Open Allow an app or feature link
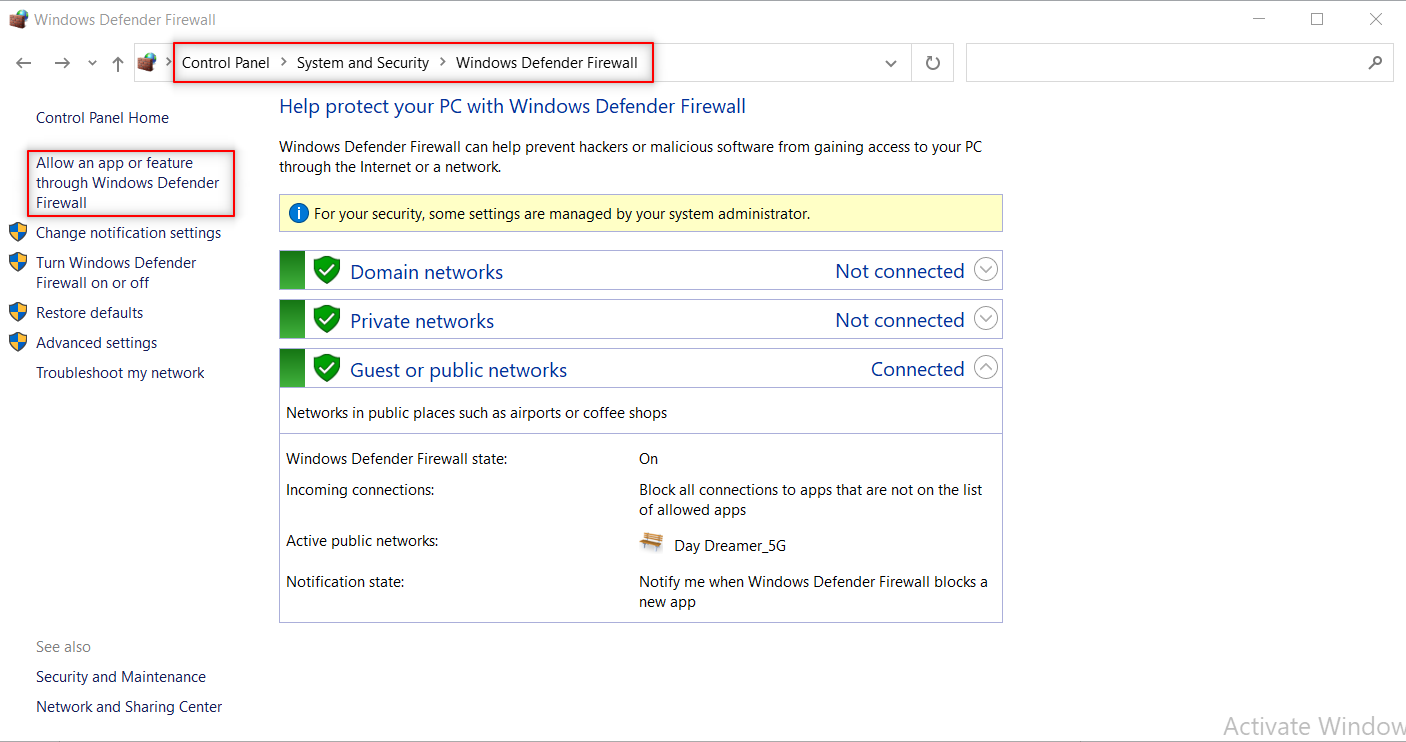Screen dimensions: 1406x742 point(128,182)
